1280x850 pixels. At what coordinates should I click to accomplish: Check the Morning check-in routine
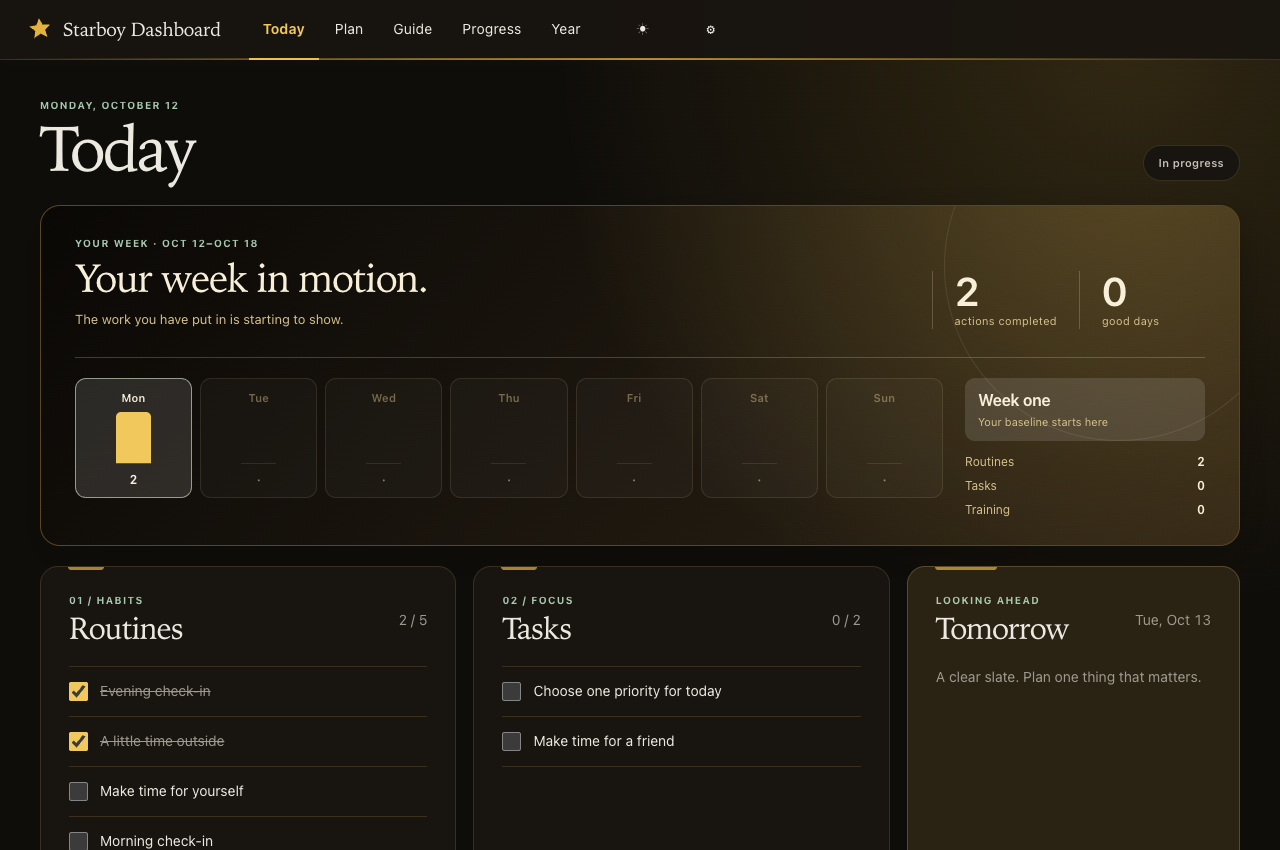click(x=78, y=841)
